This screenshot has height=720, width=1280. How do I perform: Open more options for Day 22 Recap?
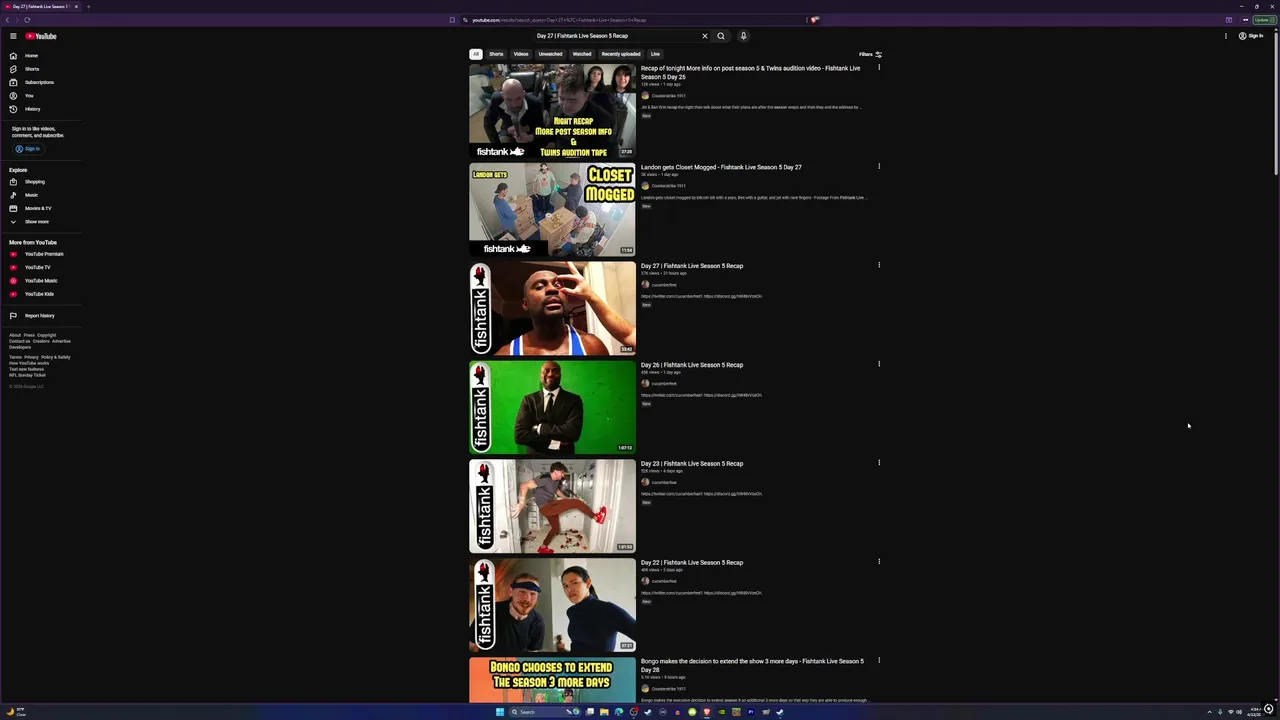click(x=879, y=563)
